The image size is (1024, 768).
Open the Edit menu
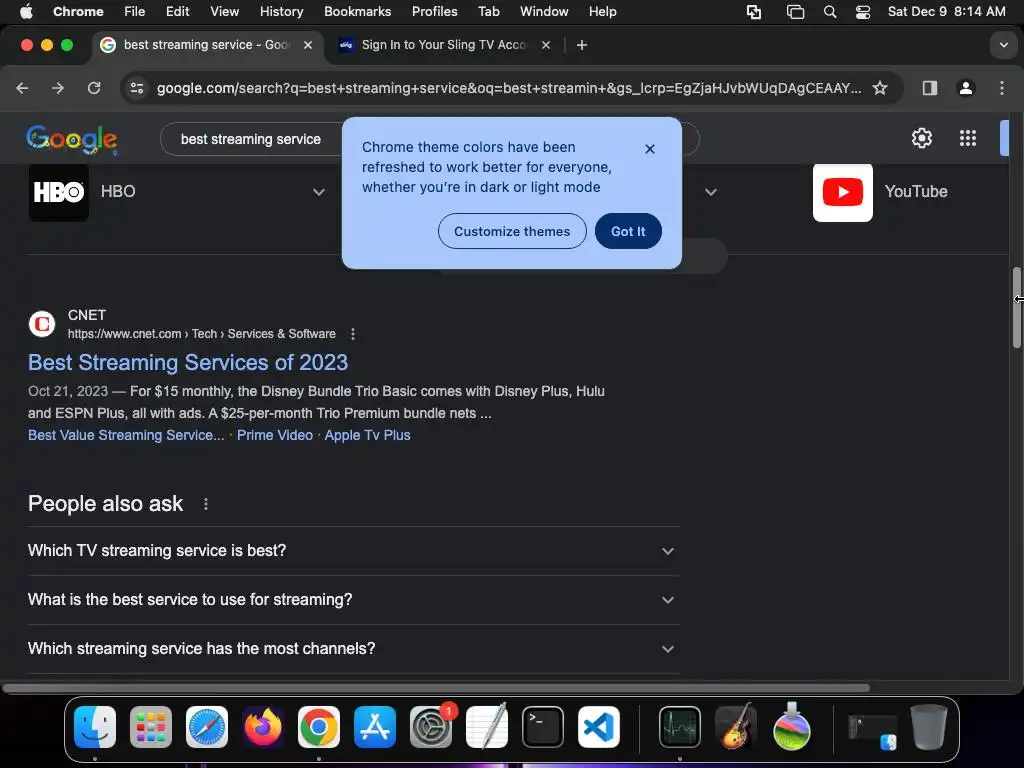coord(177,12)
